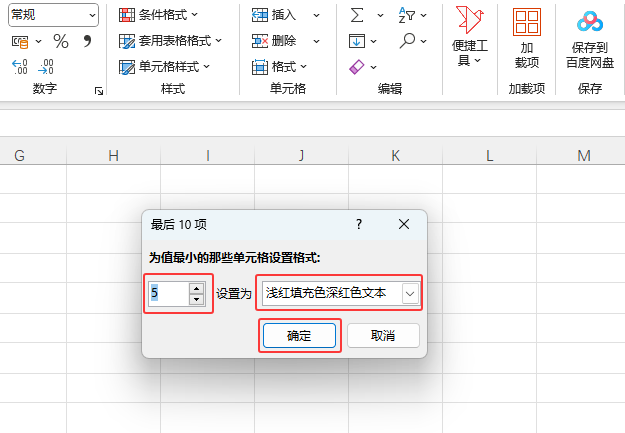The width and height of the screenshot is (625, 433).
Task: Open the Fill down menu
Action: click(362, 41)
